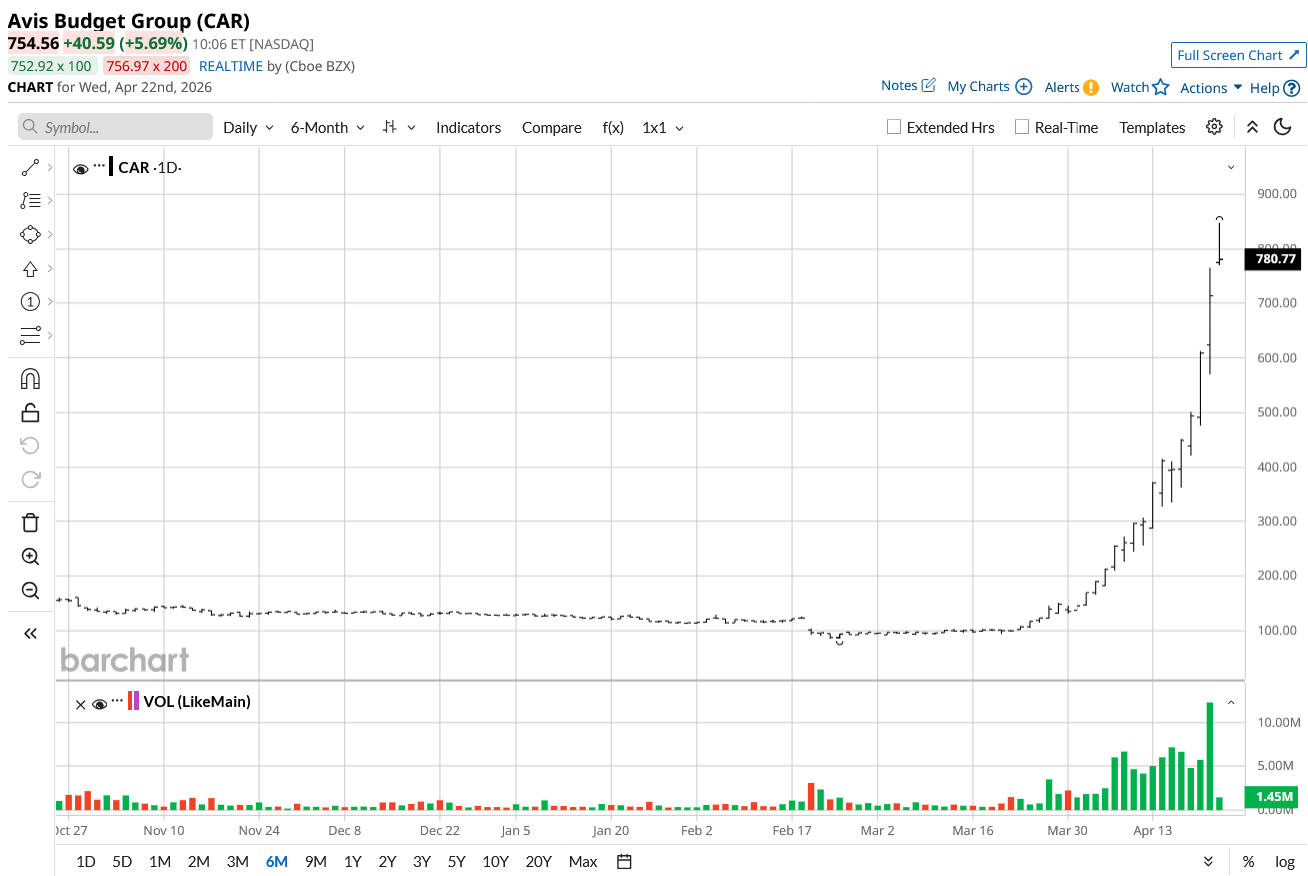
Task: Open CAR series more options dots
Action: click(99, 164)
